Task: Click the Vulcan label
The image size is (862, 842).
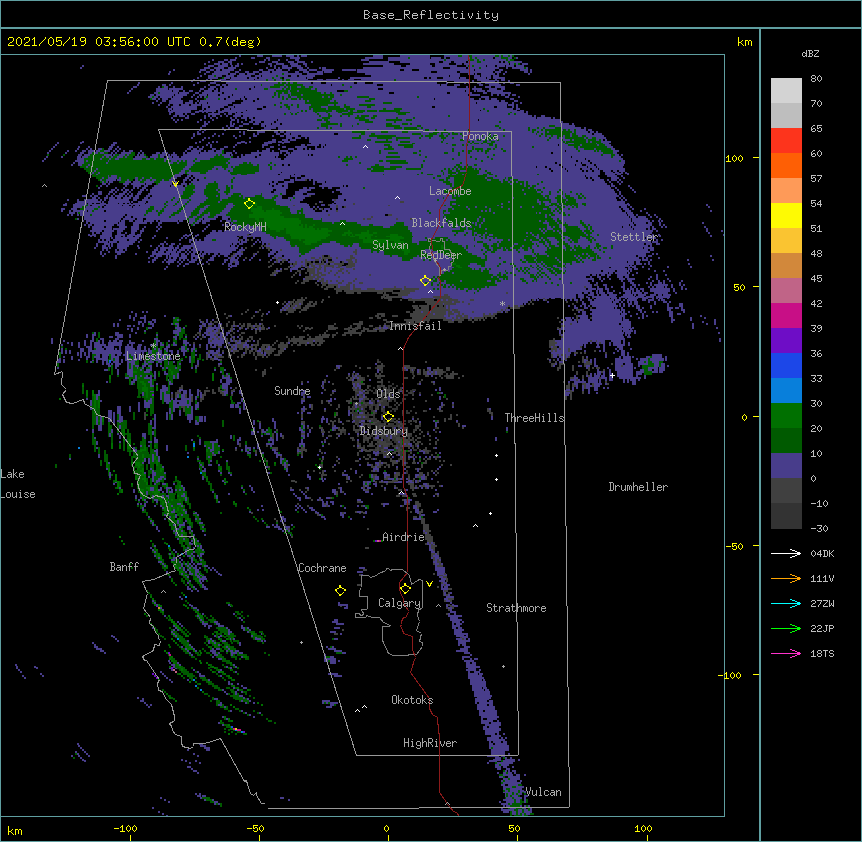Action: click(x=543, y=792)
